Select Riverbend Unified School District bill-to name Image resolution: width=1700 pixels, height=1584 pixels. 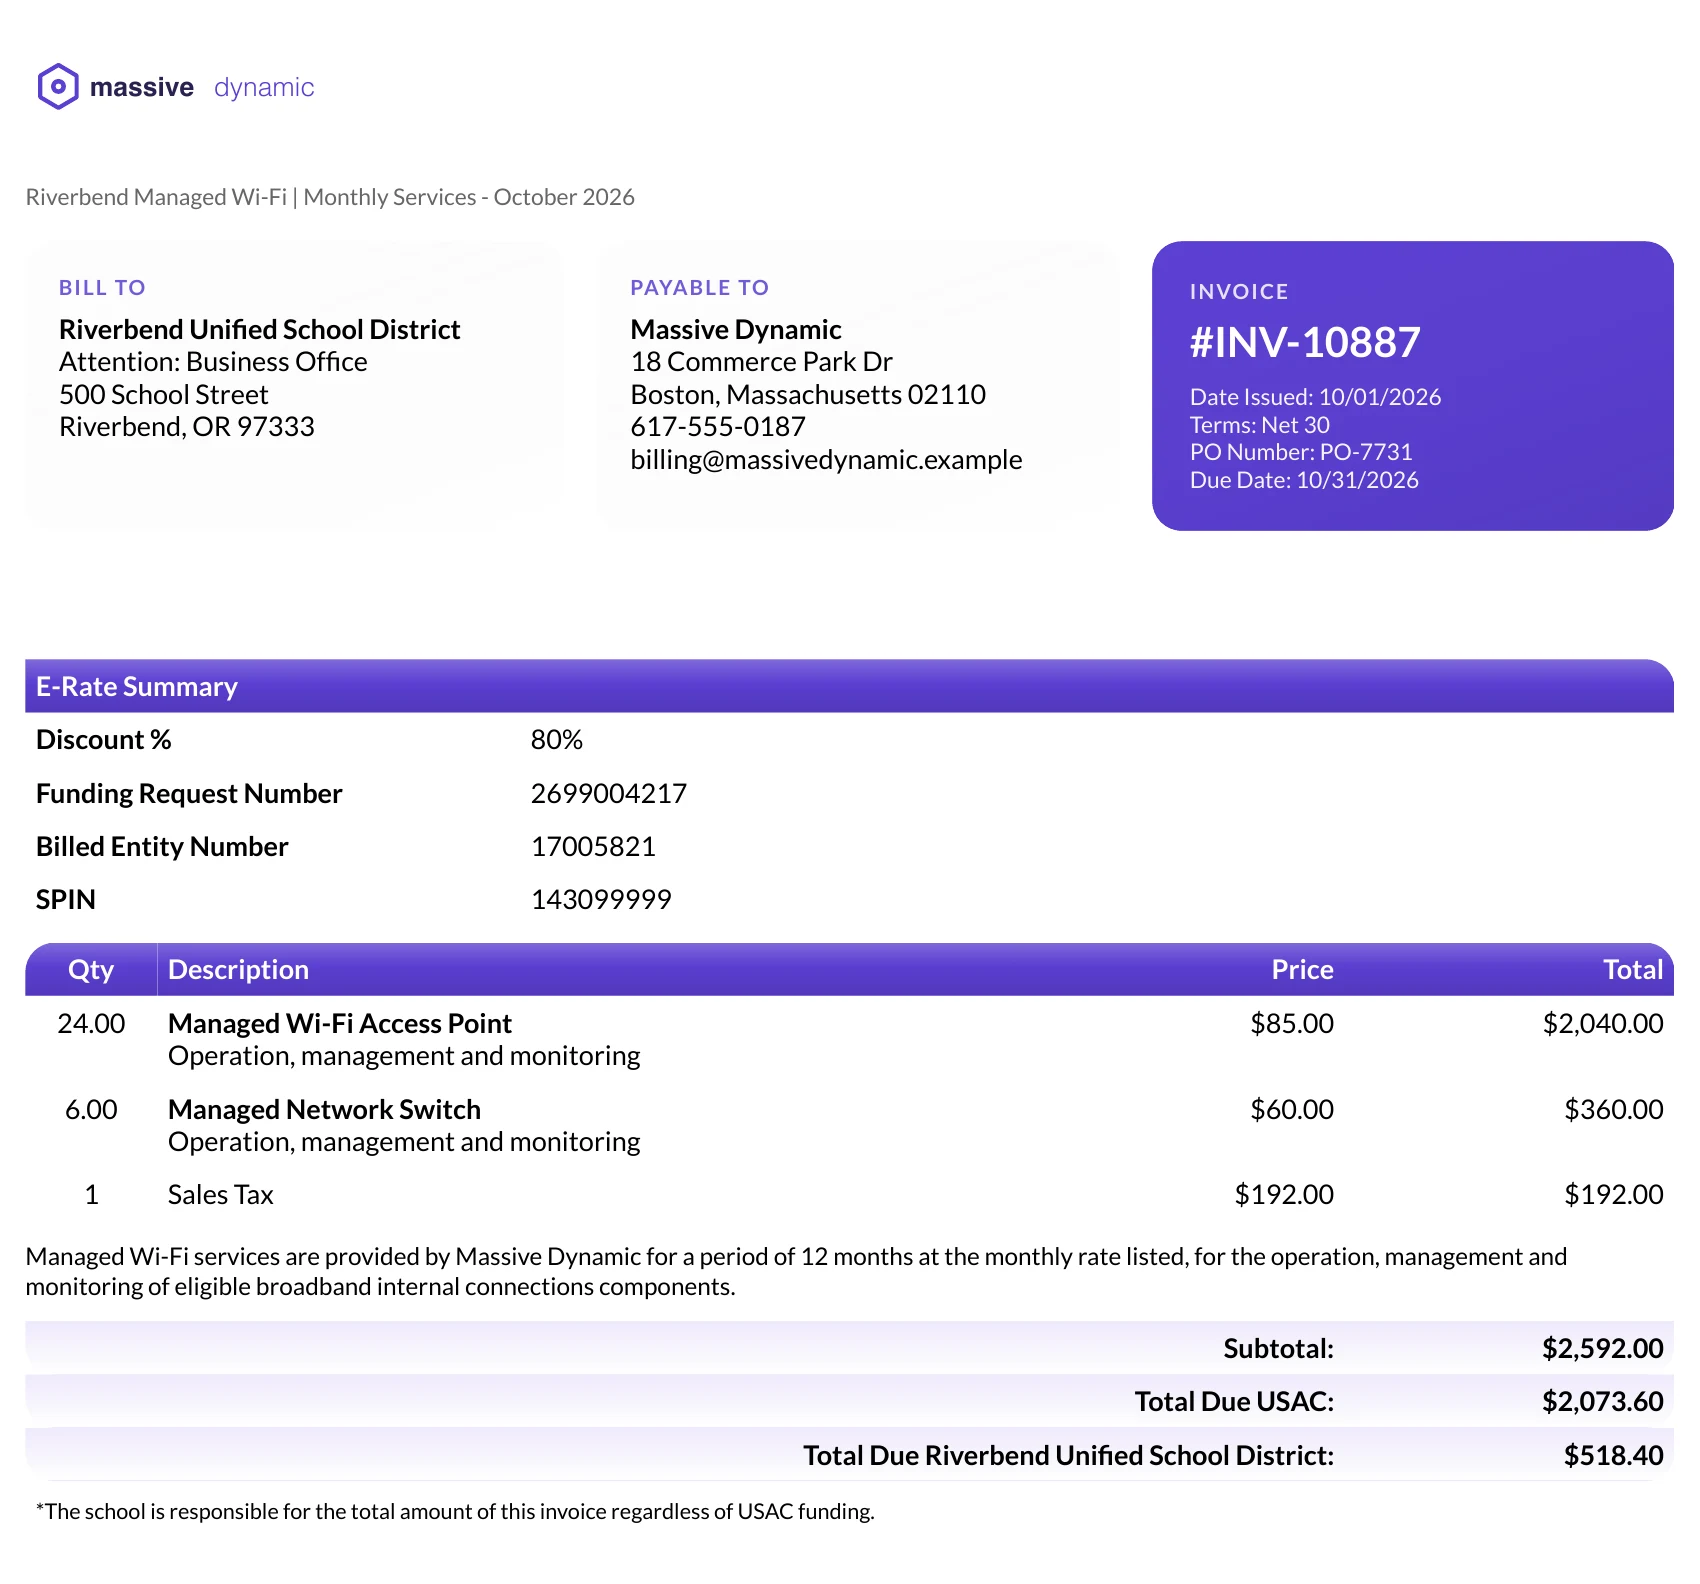point(259,329)
